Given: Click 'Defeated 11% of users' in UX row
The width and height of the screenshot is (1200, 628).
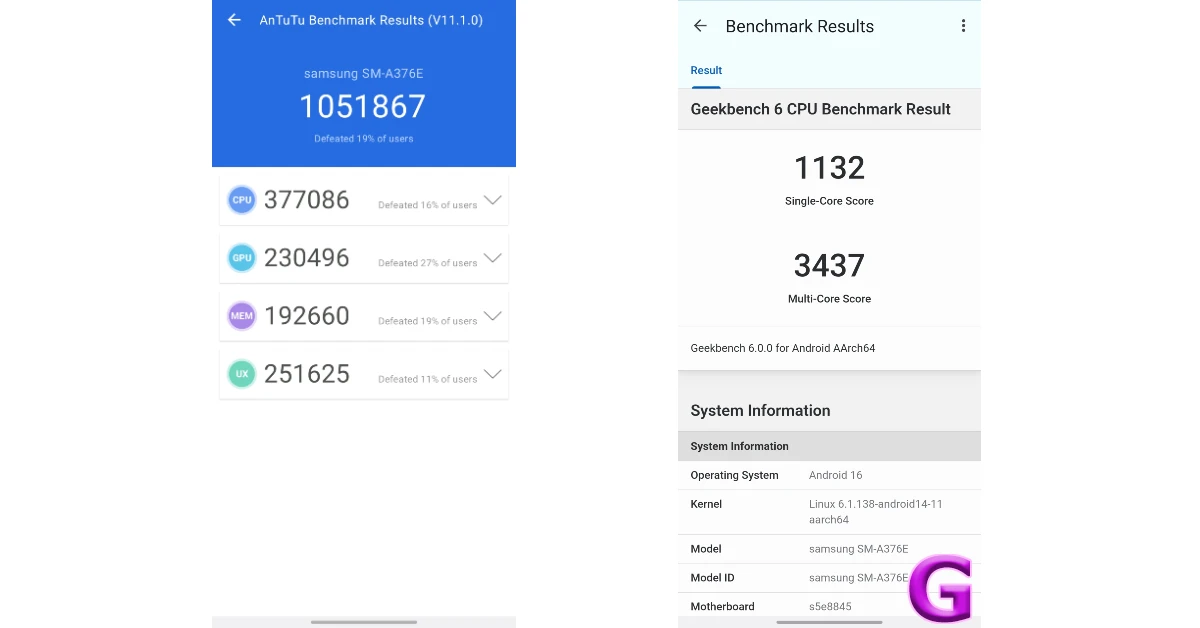Looking at the screenshot, I should click(427, 379).
